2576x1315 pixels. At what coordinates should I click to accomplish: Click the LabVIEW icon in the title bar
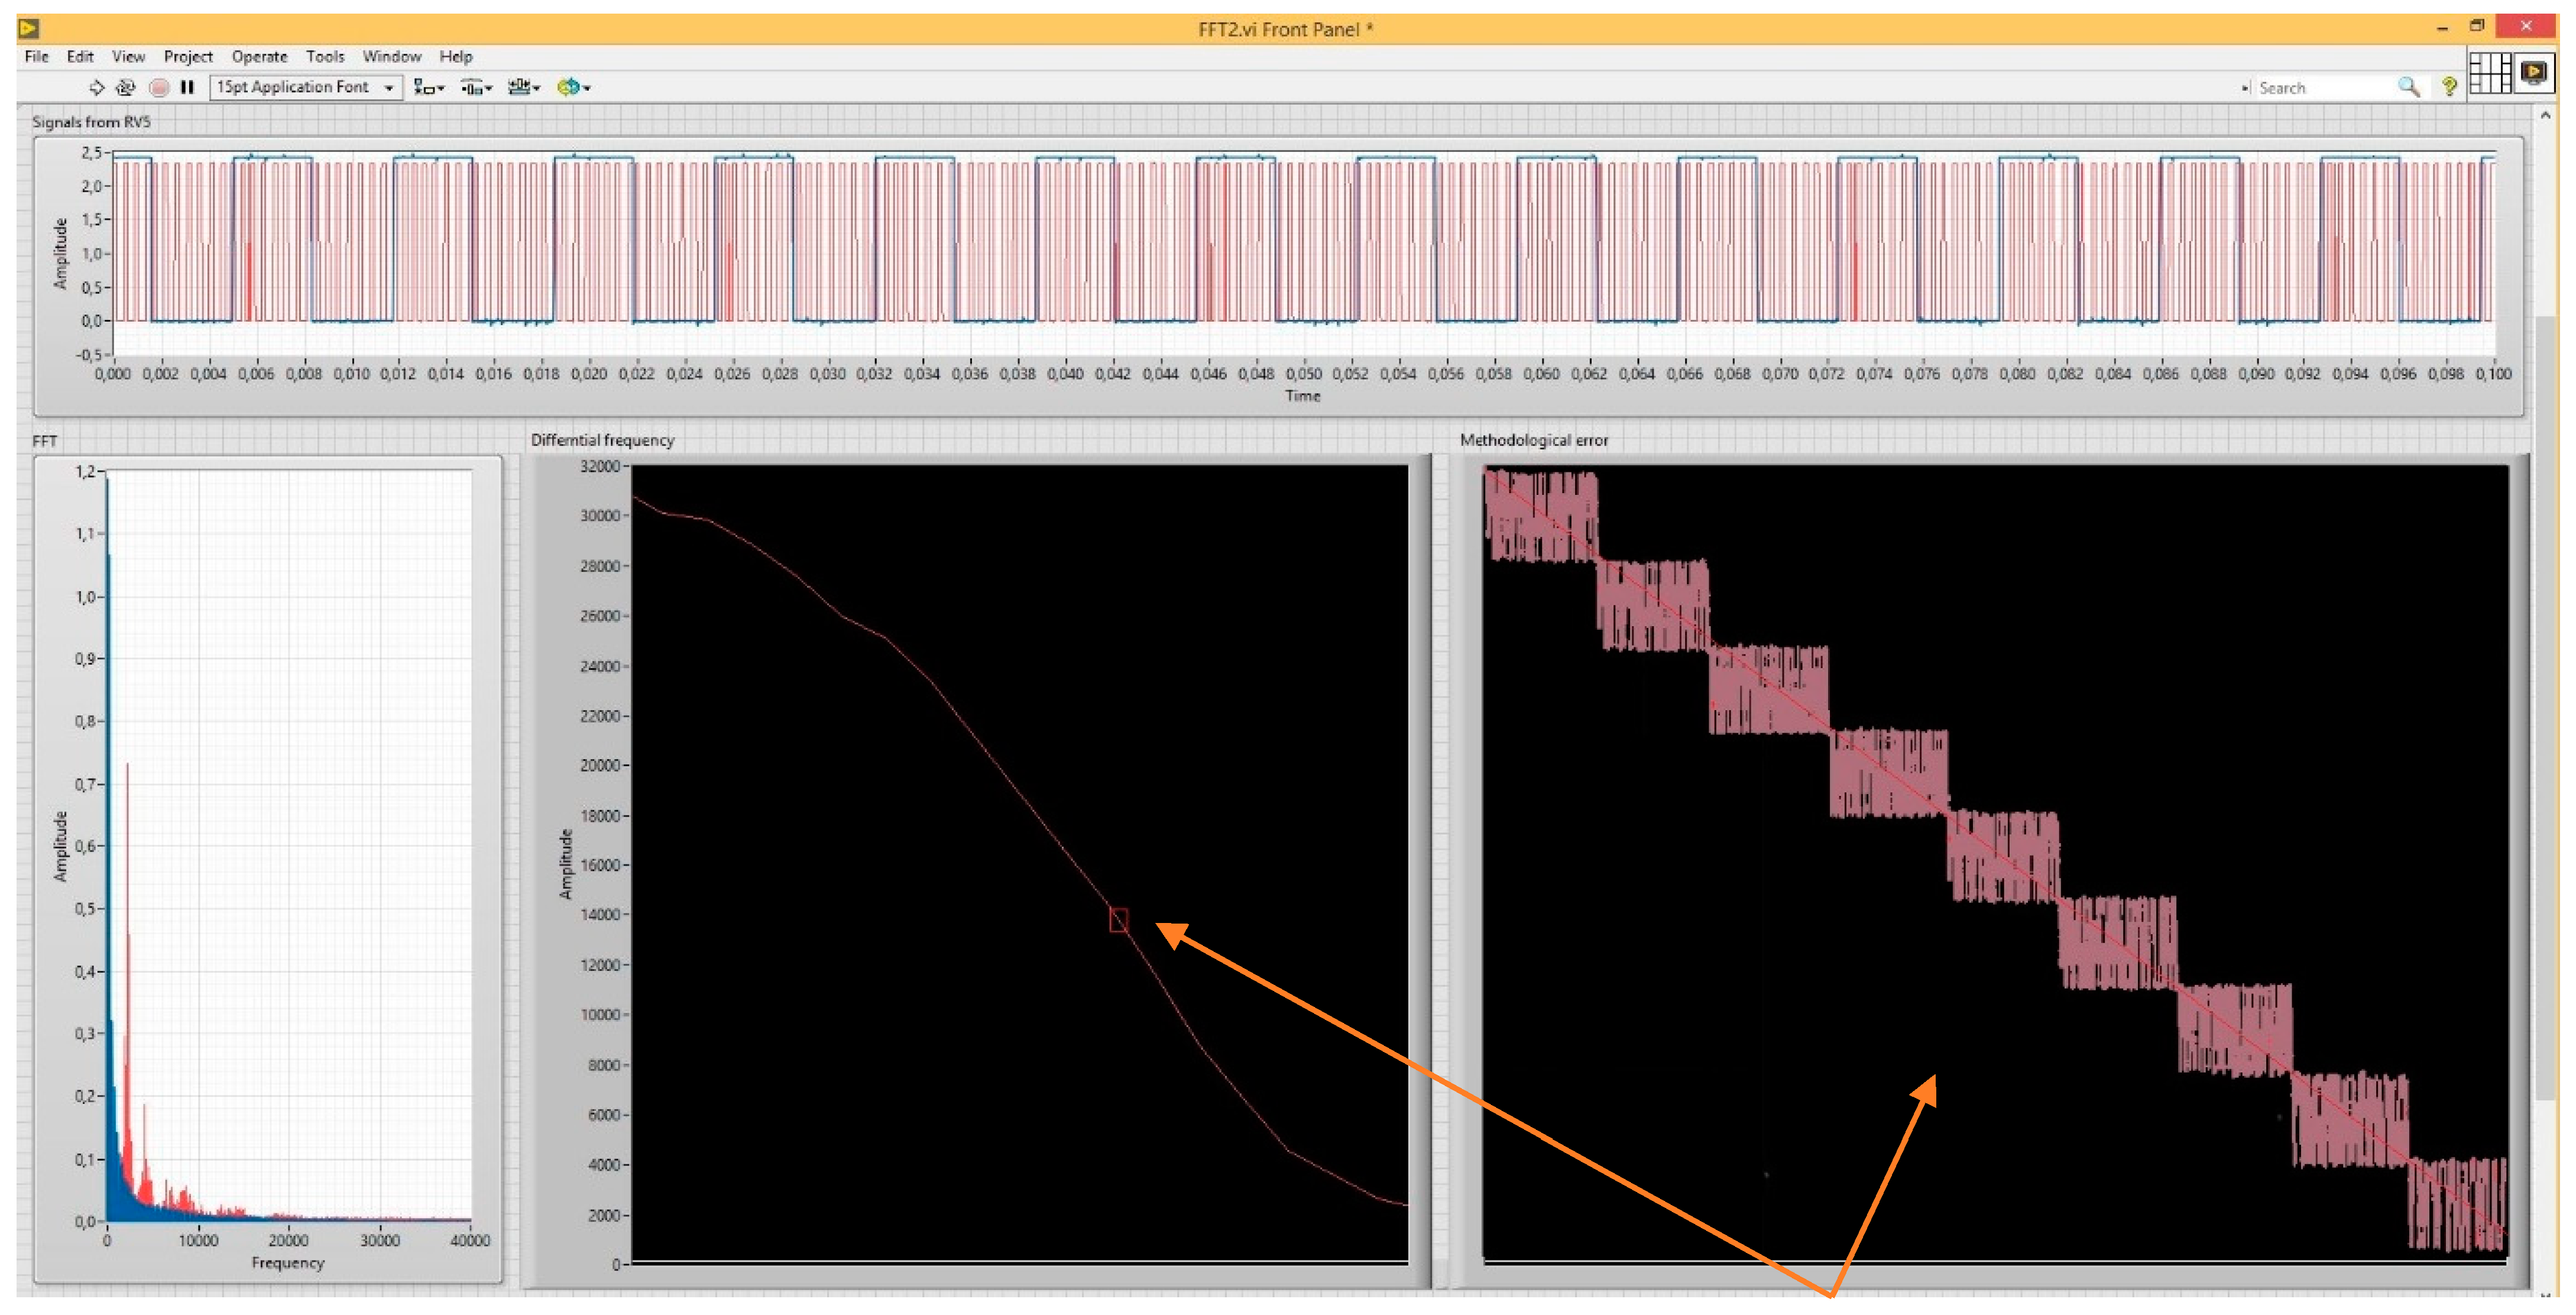(29, 29)
